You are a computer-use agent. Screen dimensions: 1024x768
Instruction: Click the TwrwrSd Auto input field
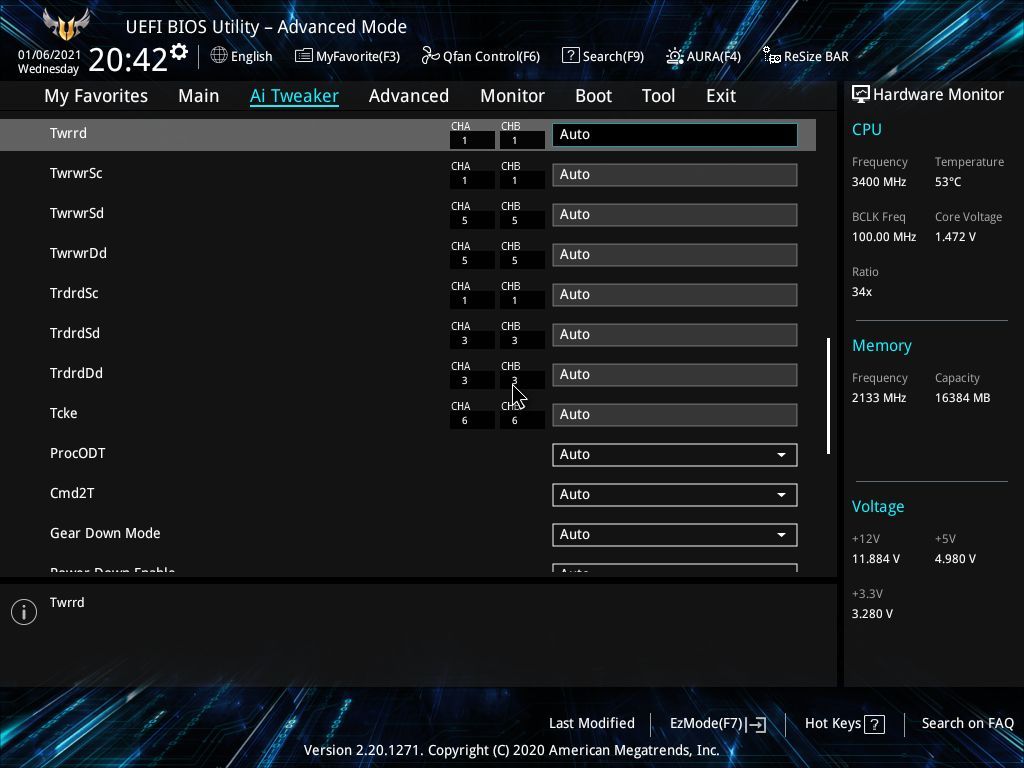675,215
